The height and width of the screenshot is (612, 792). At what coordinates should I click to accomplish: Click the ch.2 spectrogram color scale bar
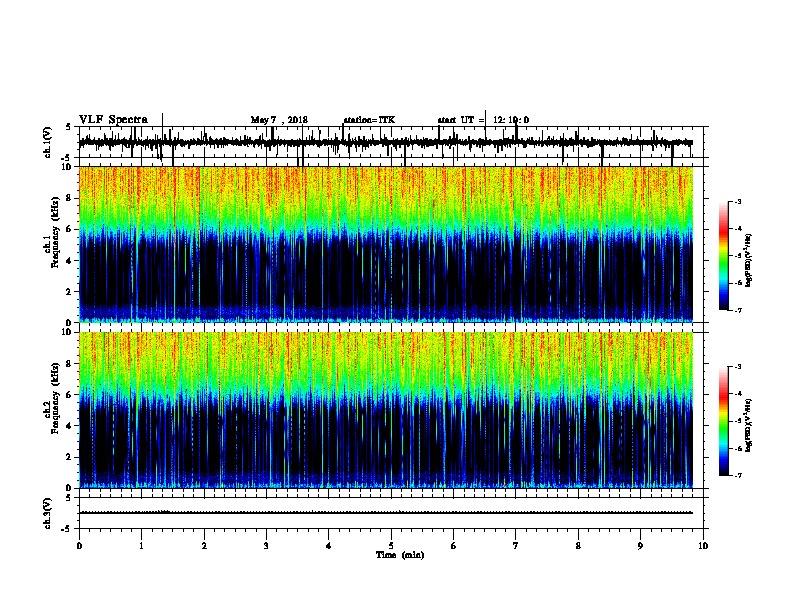724,421
